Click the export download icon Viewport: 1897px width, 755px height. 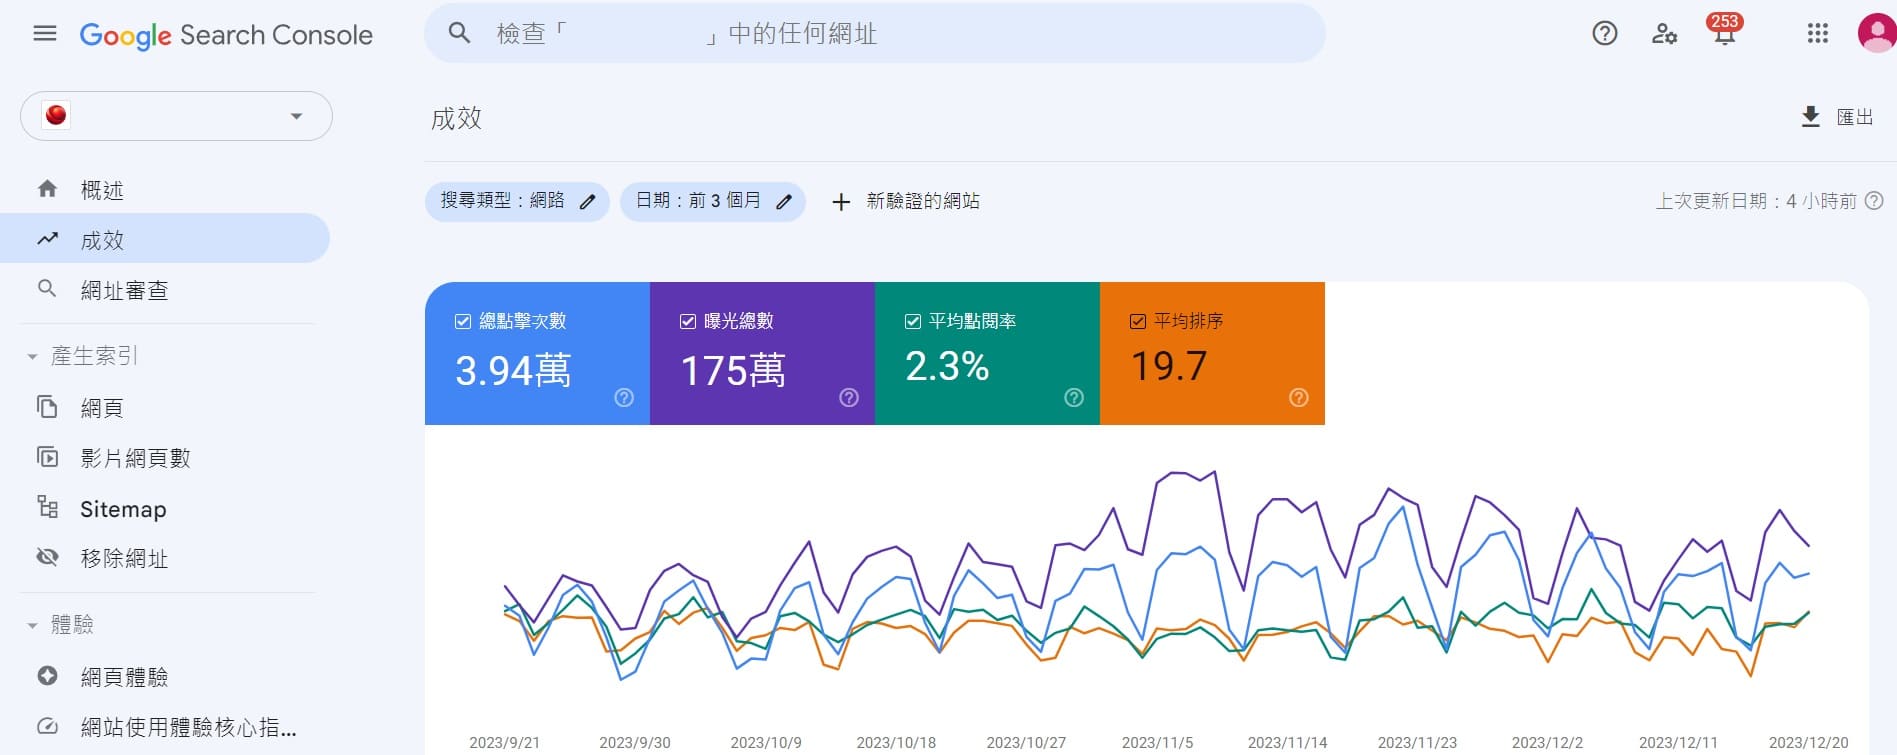[x=1810, y=117]
